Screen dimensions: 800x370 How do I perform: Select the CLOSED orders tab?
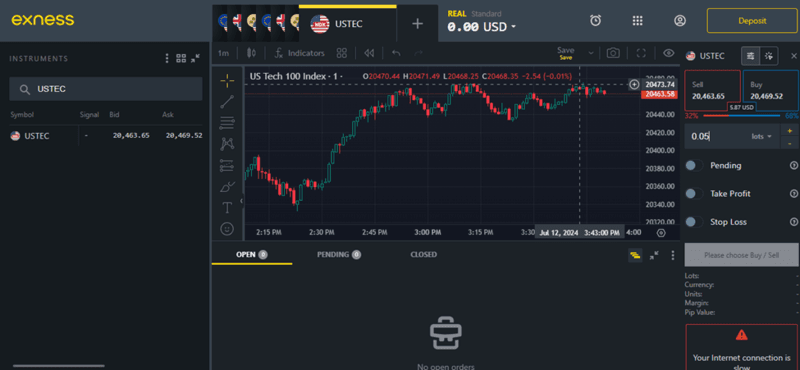point(423,255)
